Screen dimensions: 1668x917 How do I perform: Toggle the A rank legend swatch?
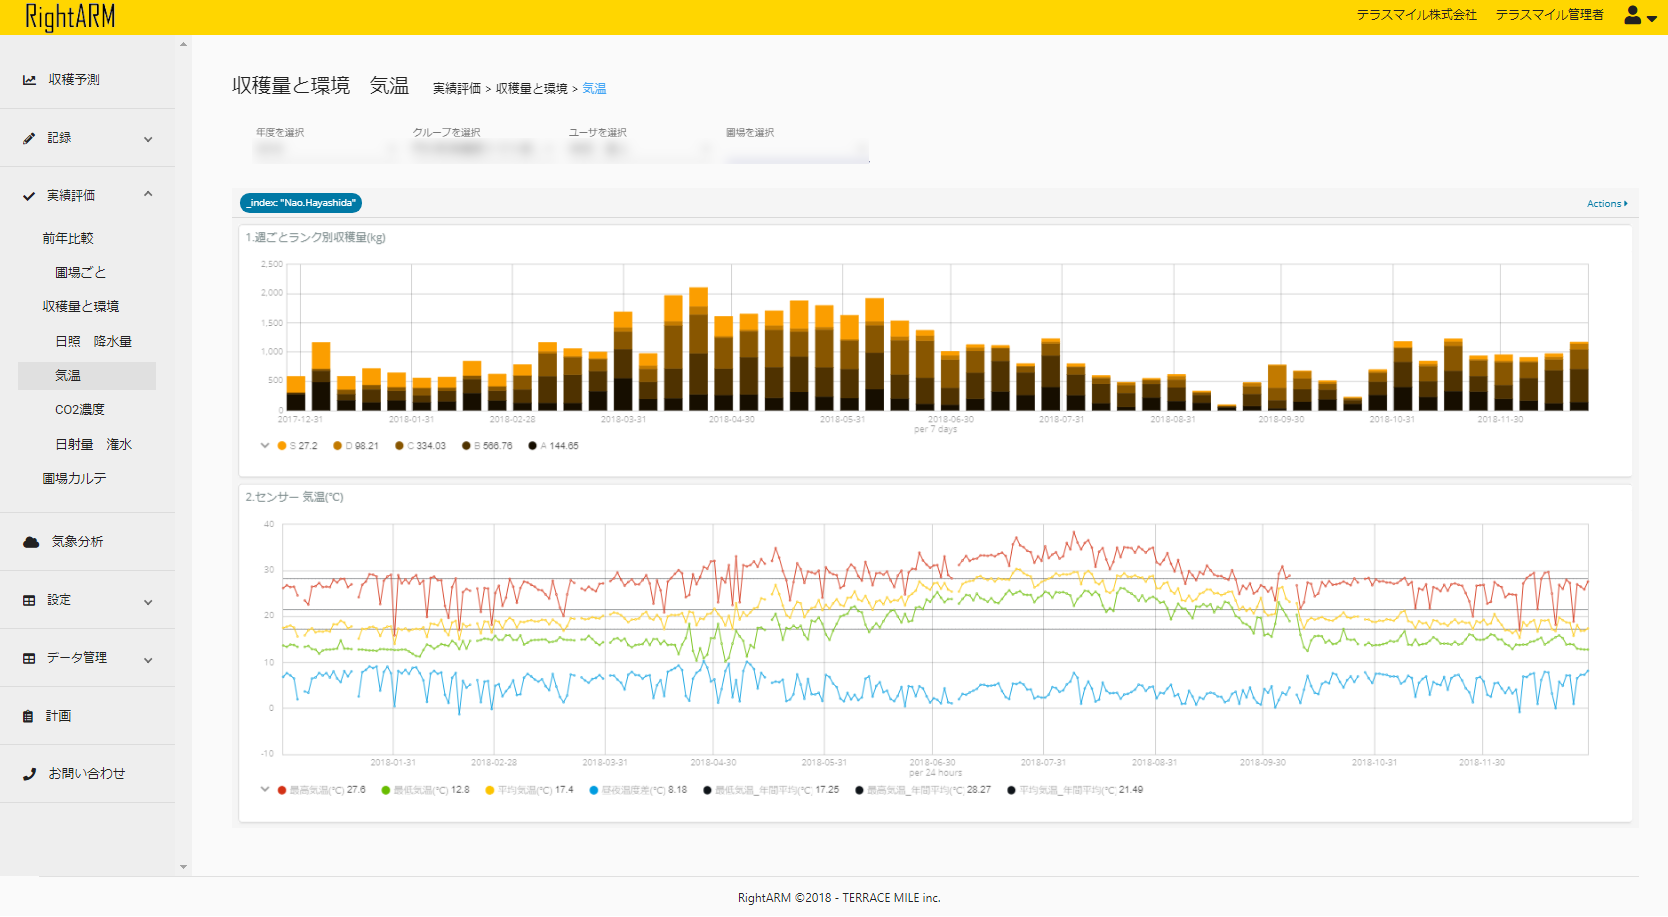tap(533, 446)
